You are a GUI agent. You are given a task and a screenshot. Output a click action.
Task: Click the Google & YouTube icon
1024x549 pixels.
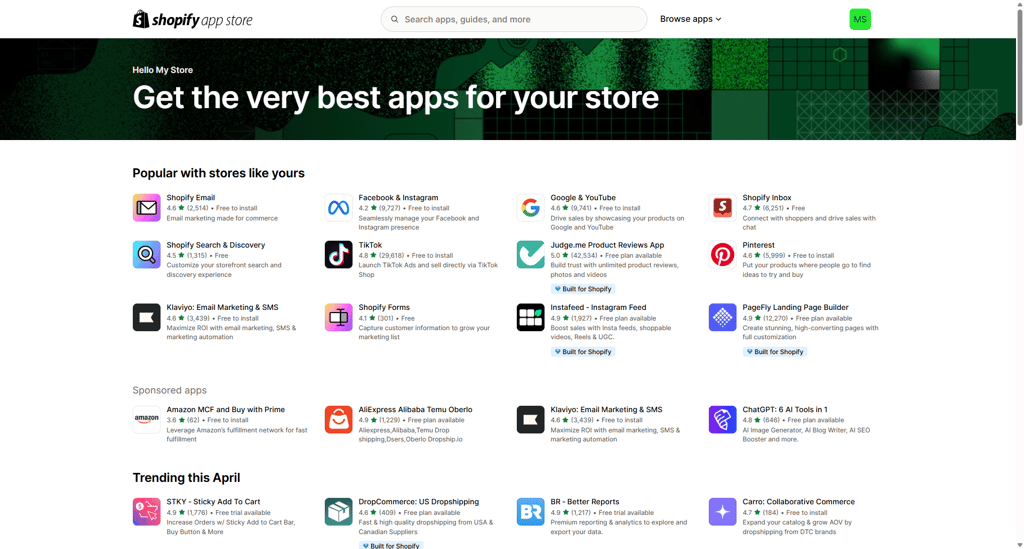[530, 208]
